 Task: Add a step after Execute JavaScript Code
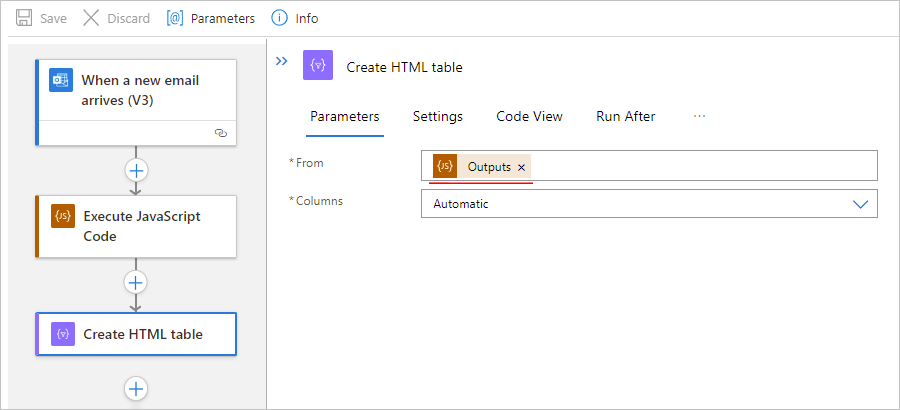point(137,282)
